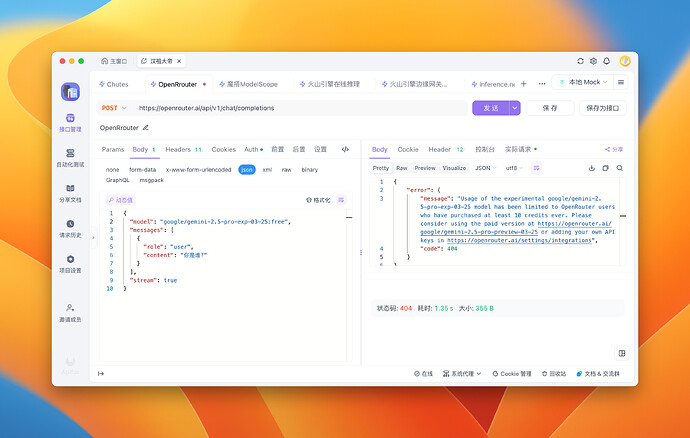Click the 格式化 format button in body editor

pos(318,200)
